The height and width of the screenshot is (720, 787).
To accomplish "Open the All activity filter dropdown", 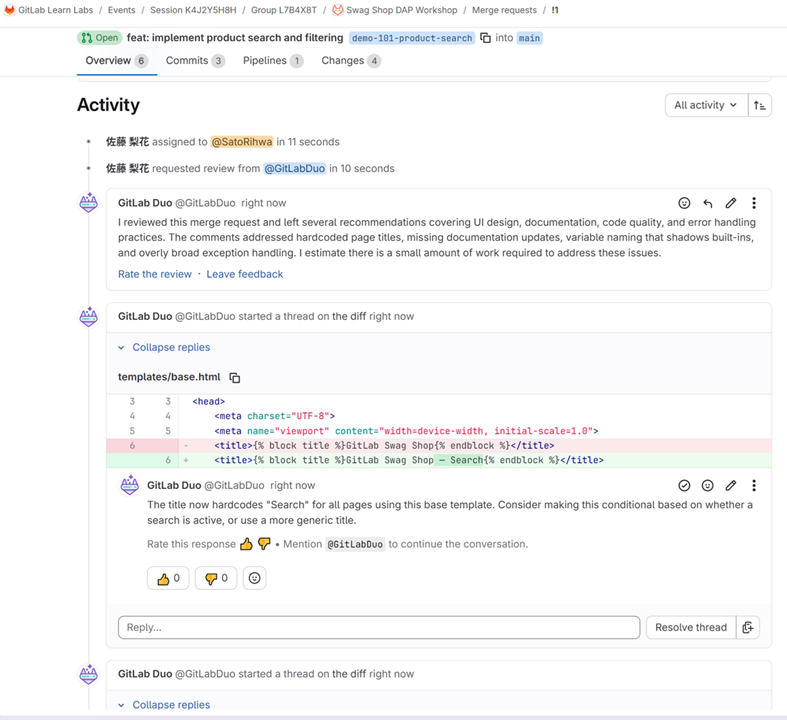I will (x=706, y=105).
